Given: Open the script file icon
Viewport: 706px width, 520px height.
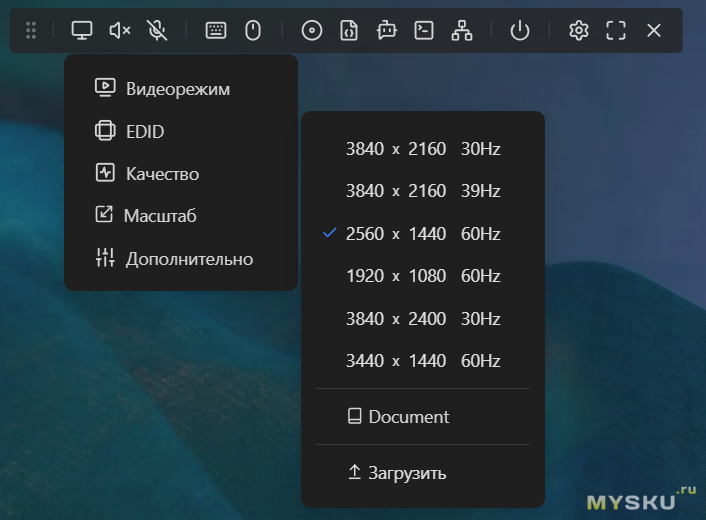Looking at the screenshot, I should pyautogui.click(x=349, y=31).
